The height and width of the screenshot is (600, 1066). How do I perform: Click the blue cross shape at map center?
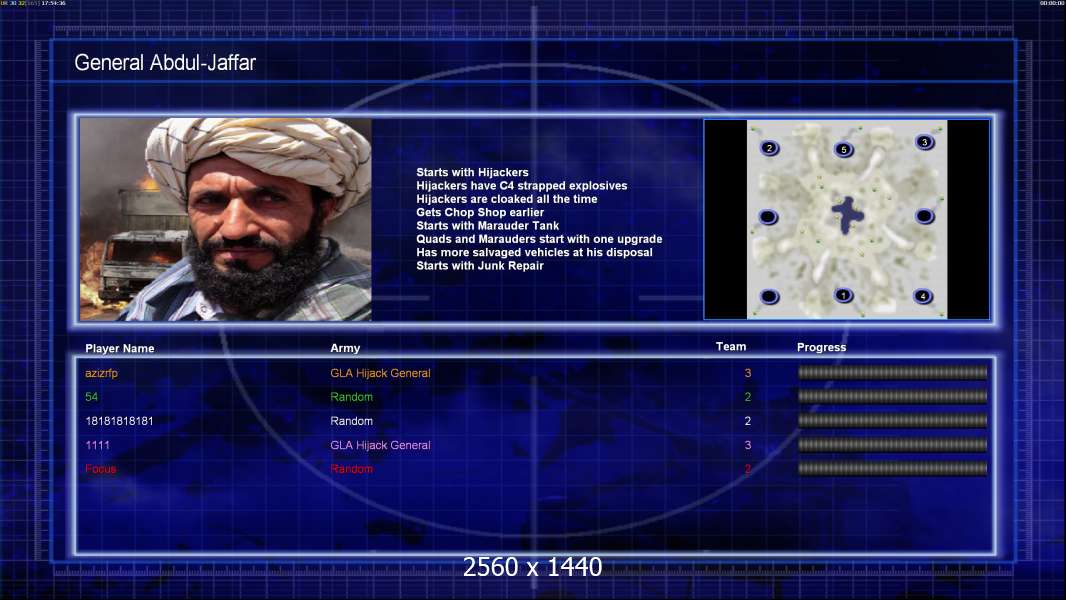click(x=847, y=215)
